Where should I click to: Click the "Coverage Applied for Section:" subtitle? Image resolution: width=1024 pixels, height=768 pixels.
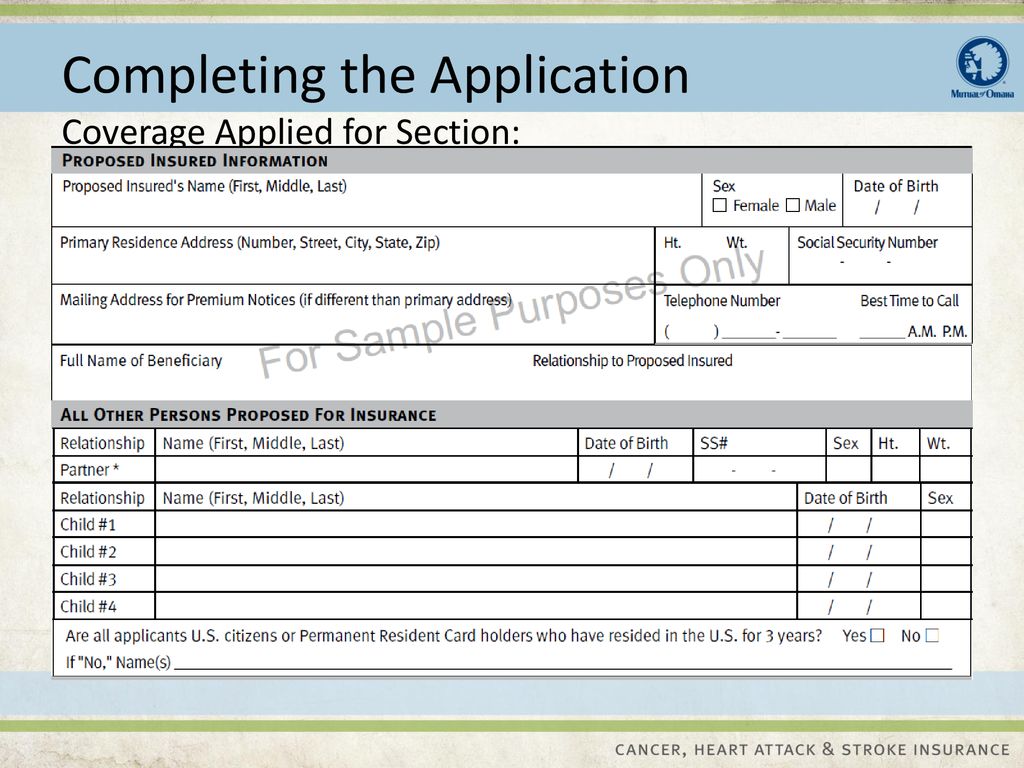[291, 131]
